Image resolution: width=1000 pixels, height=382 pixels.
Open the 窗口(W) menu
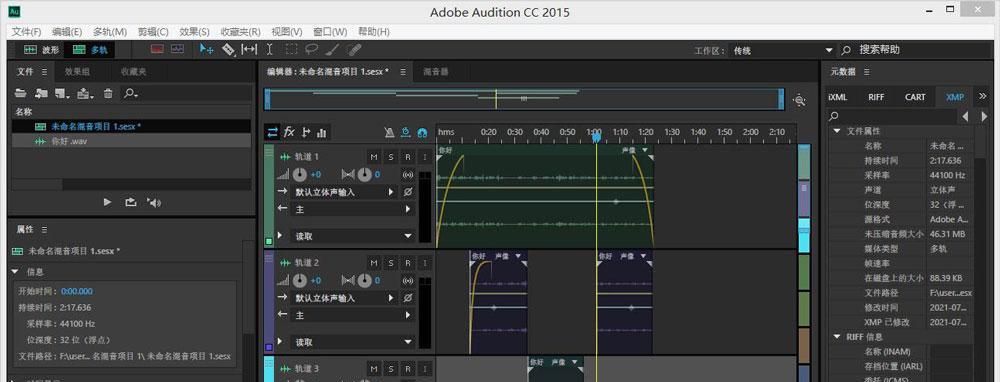coord(330,31)
